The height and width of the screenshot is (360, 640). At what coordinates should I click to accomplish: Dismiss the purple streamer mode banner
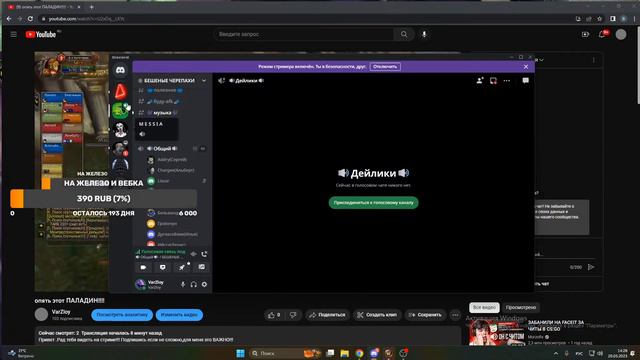click(526, 67)
